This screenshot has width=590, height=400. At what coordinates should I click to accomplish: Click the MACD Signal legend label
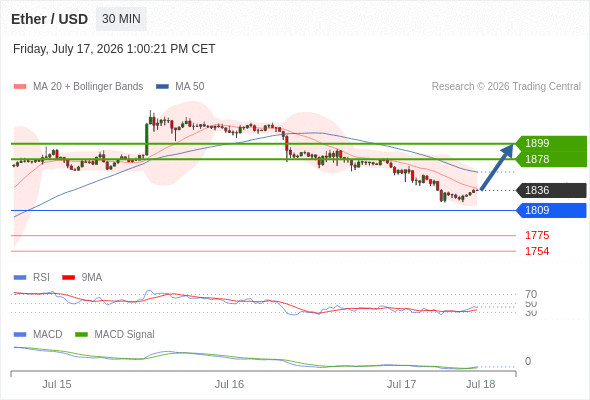124,335
